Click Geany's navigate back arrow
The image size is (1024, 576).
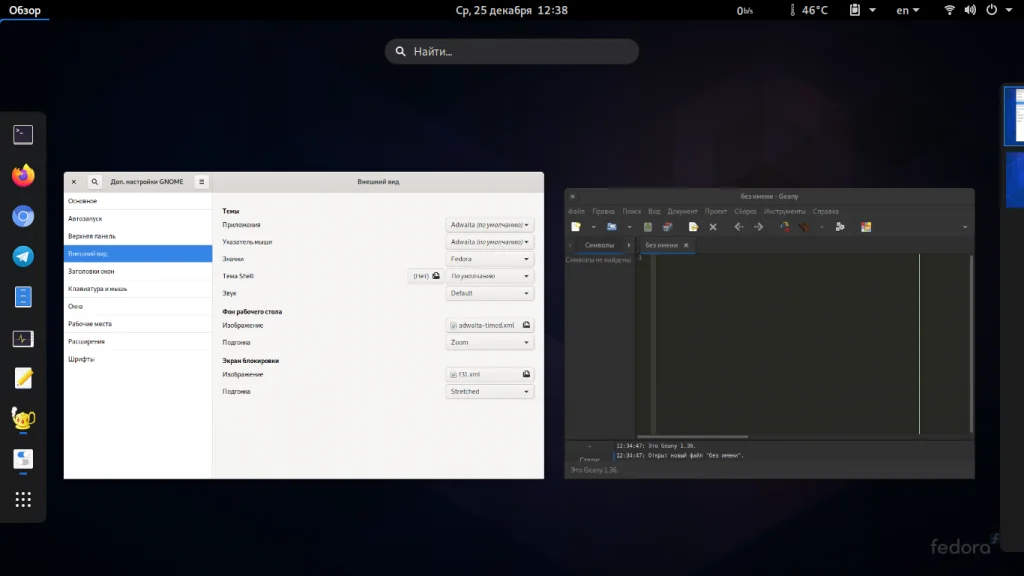pos(739,227)
